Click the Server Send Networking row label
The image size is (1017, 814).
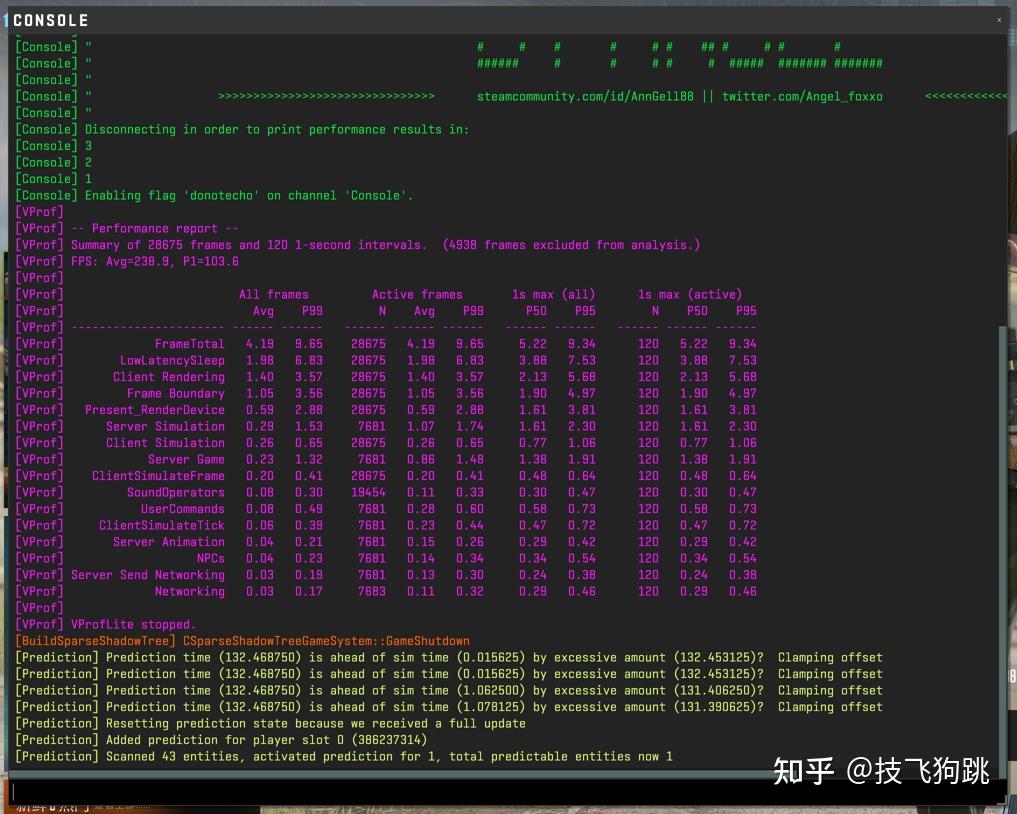coord(148,575)
